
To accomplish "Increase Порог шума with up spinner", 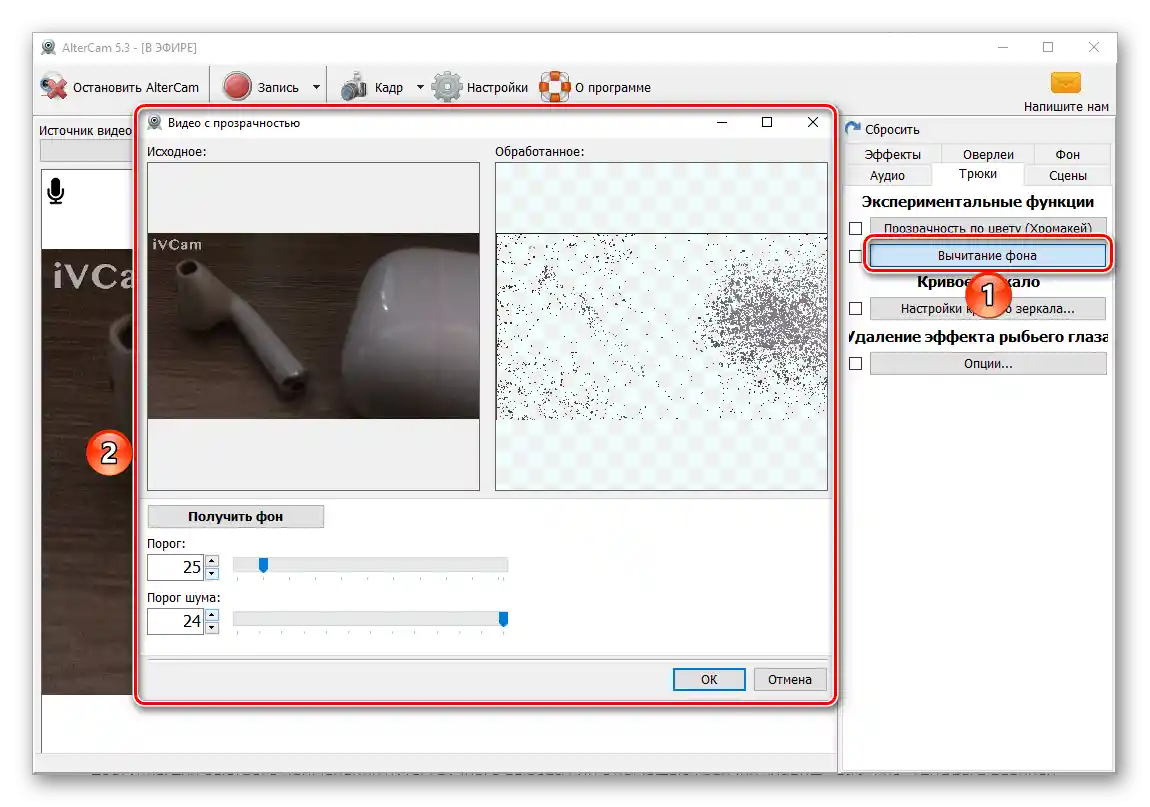I will tap(212, 616).
